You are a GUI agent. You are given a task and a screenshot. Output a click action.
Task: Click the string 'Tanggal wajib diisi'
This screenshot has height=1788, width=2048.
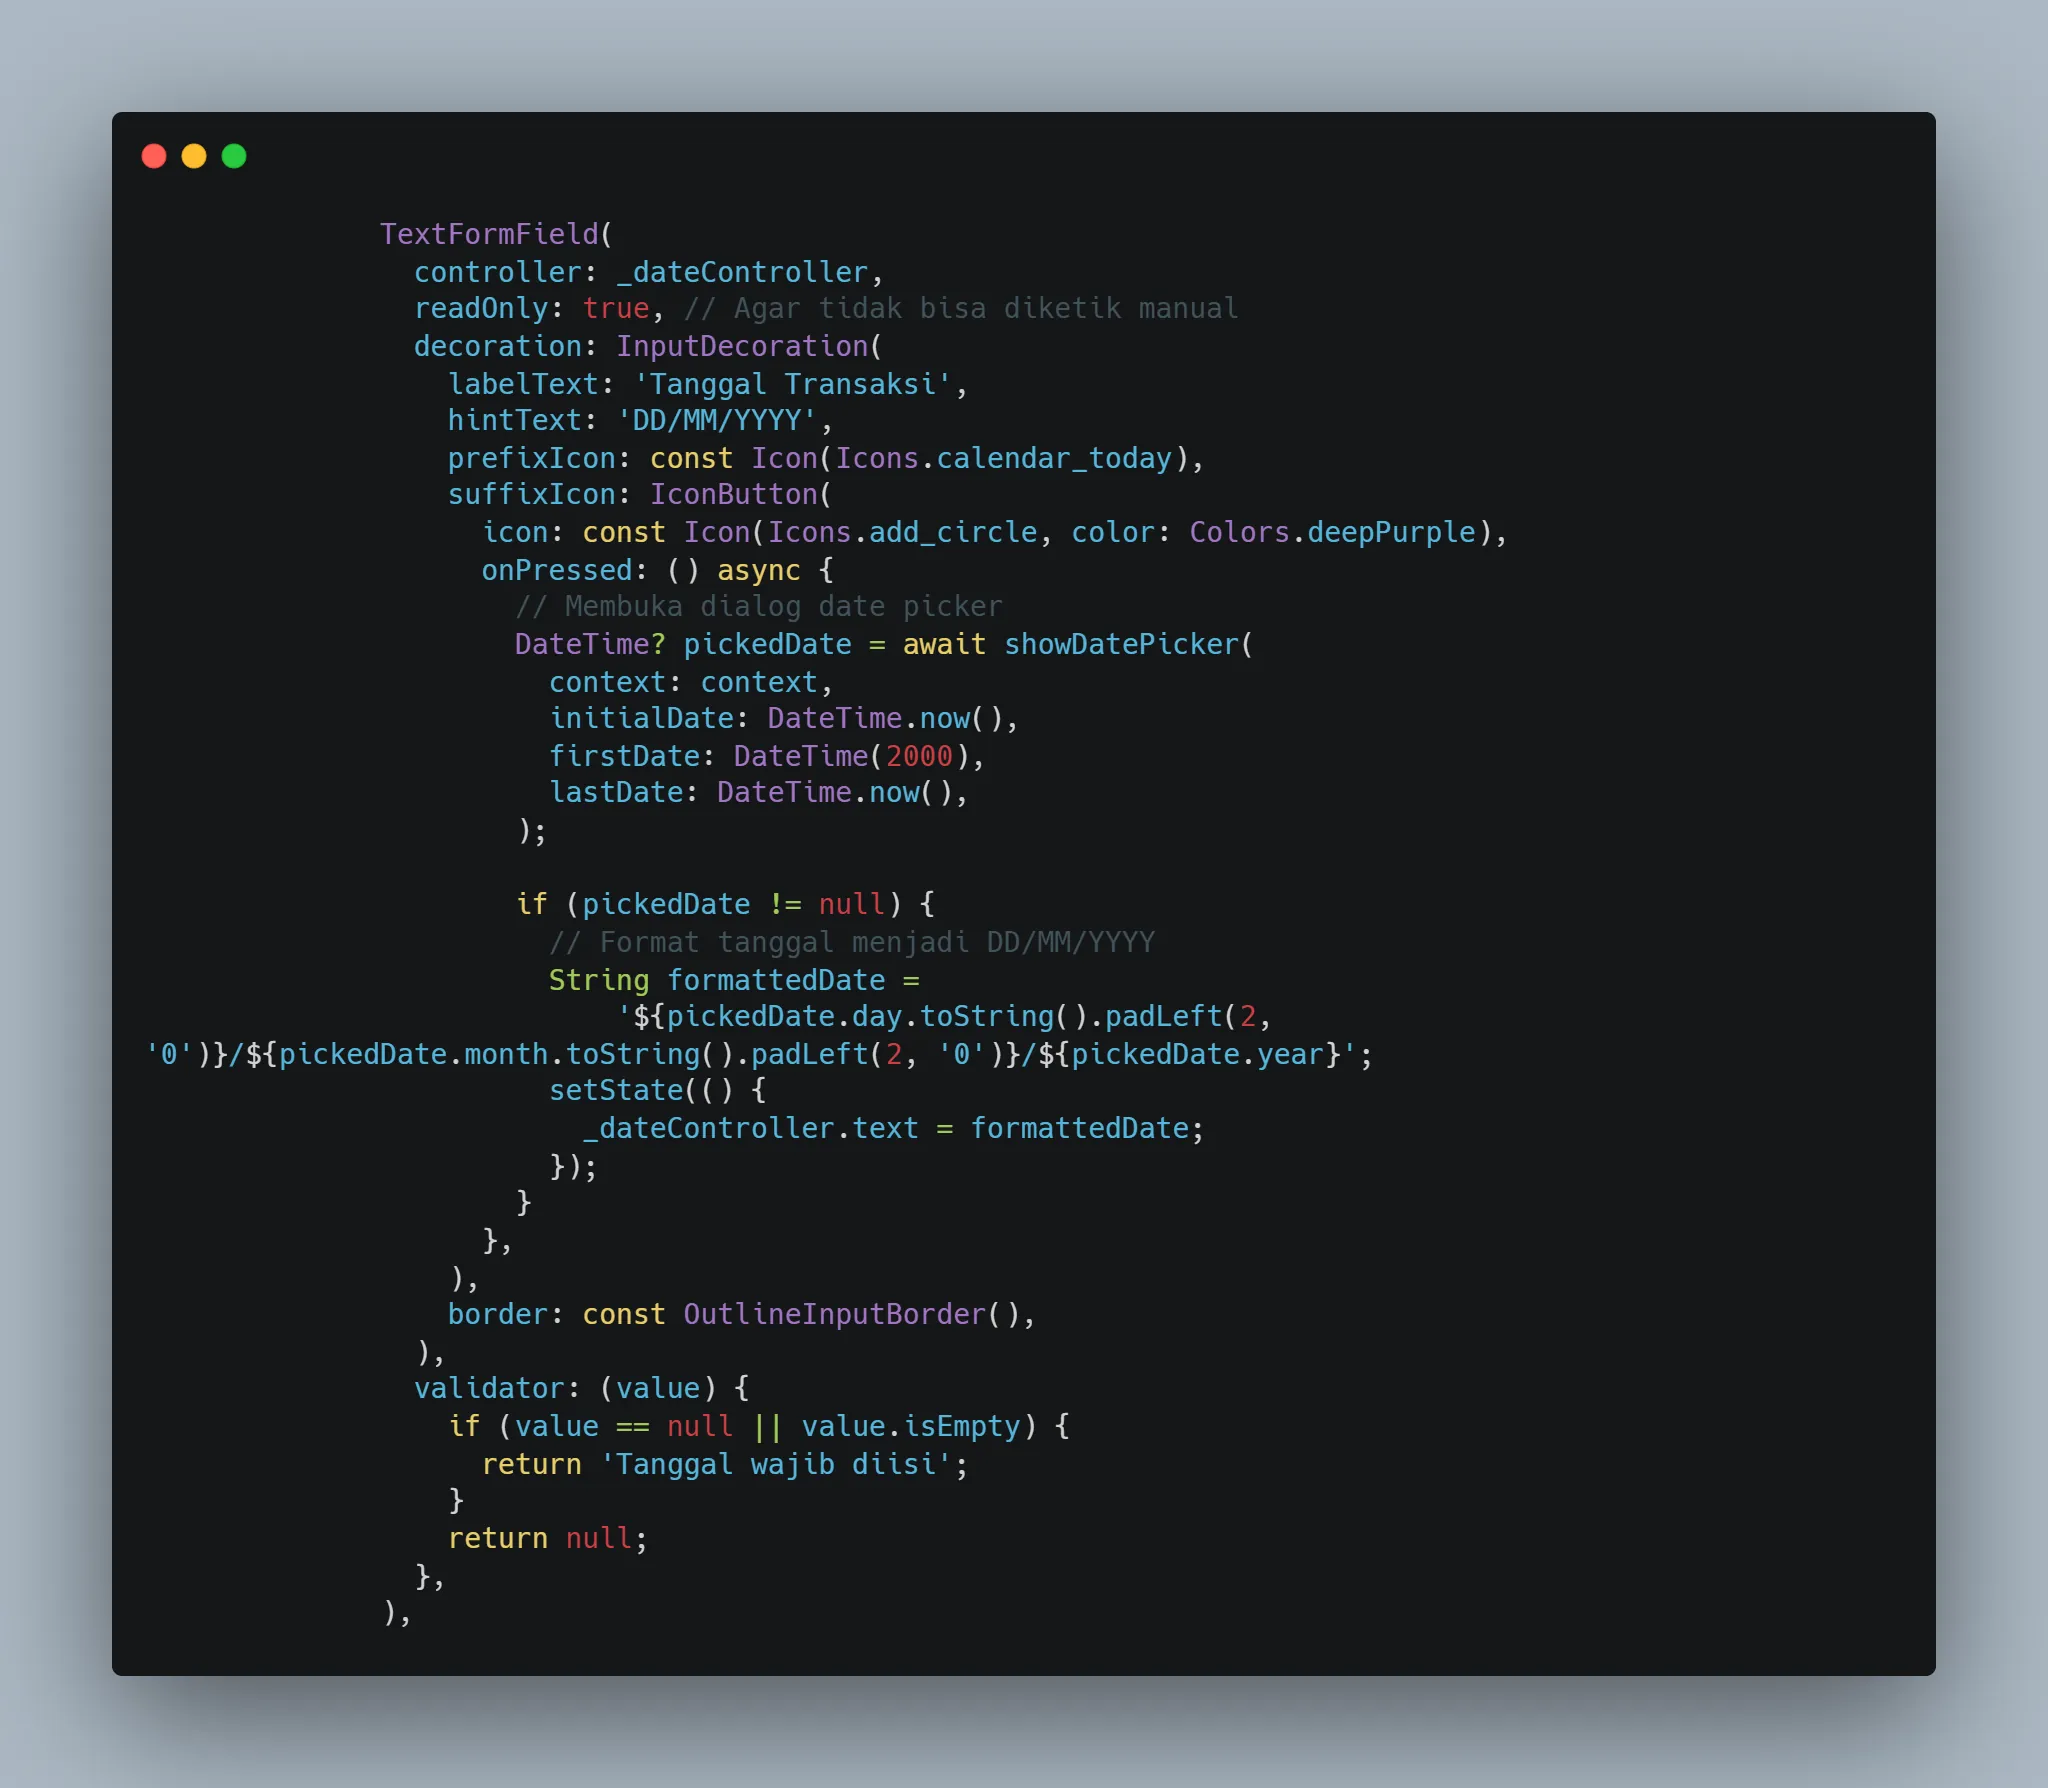(775, 1464)
